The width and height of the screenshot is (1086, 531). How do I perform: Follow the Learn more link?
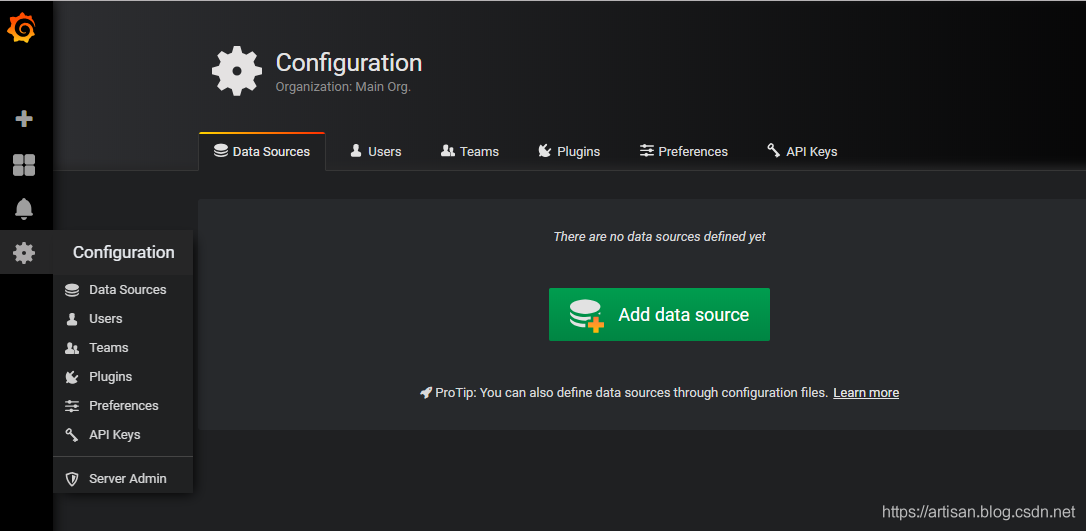click(x=866, y=393)
